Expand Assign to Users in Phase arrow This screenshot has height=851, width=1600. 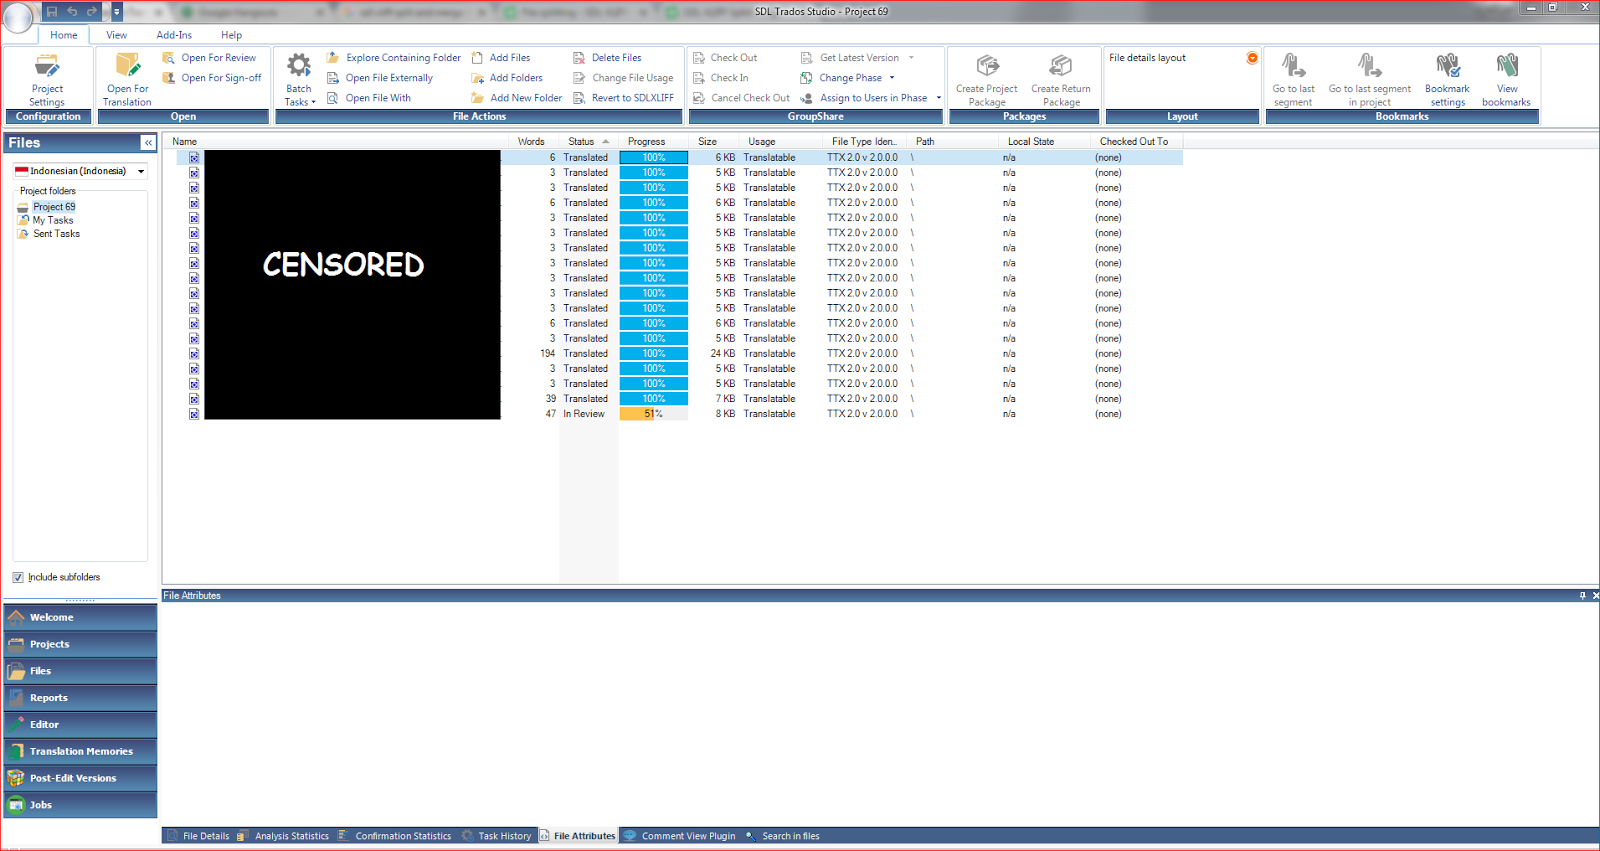pos(938,98)
